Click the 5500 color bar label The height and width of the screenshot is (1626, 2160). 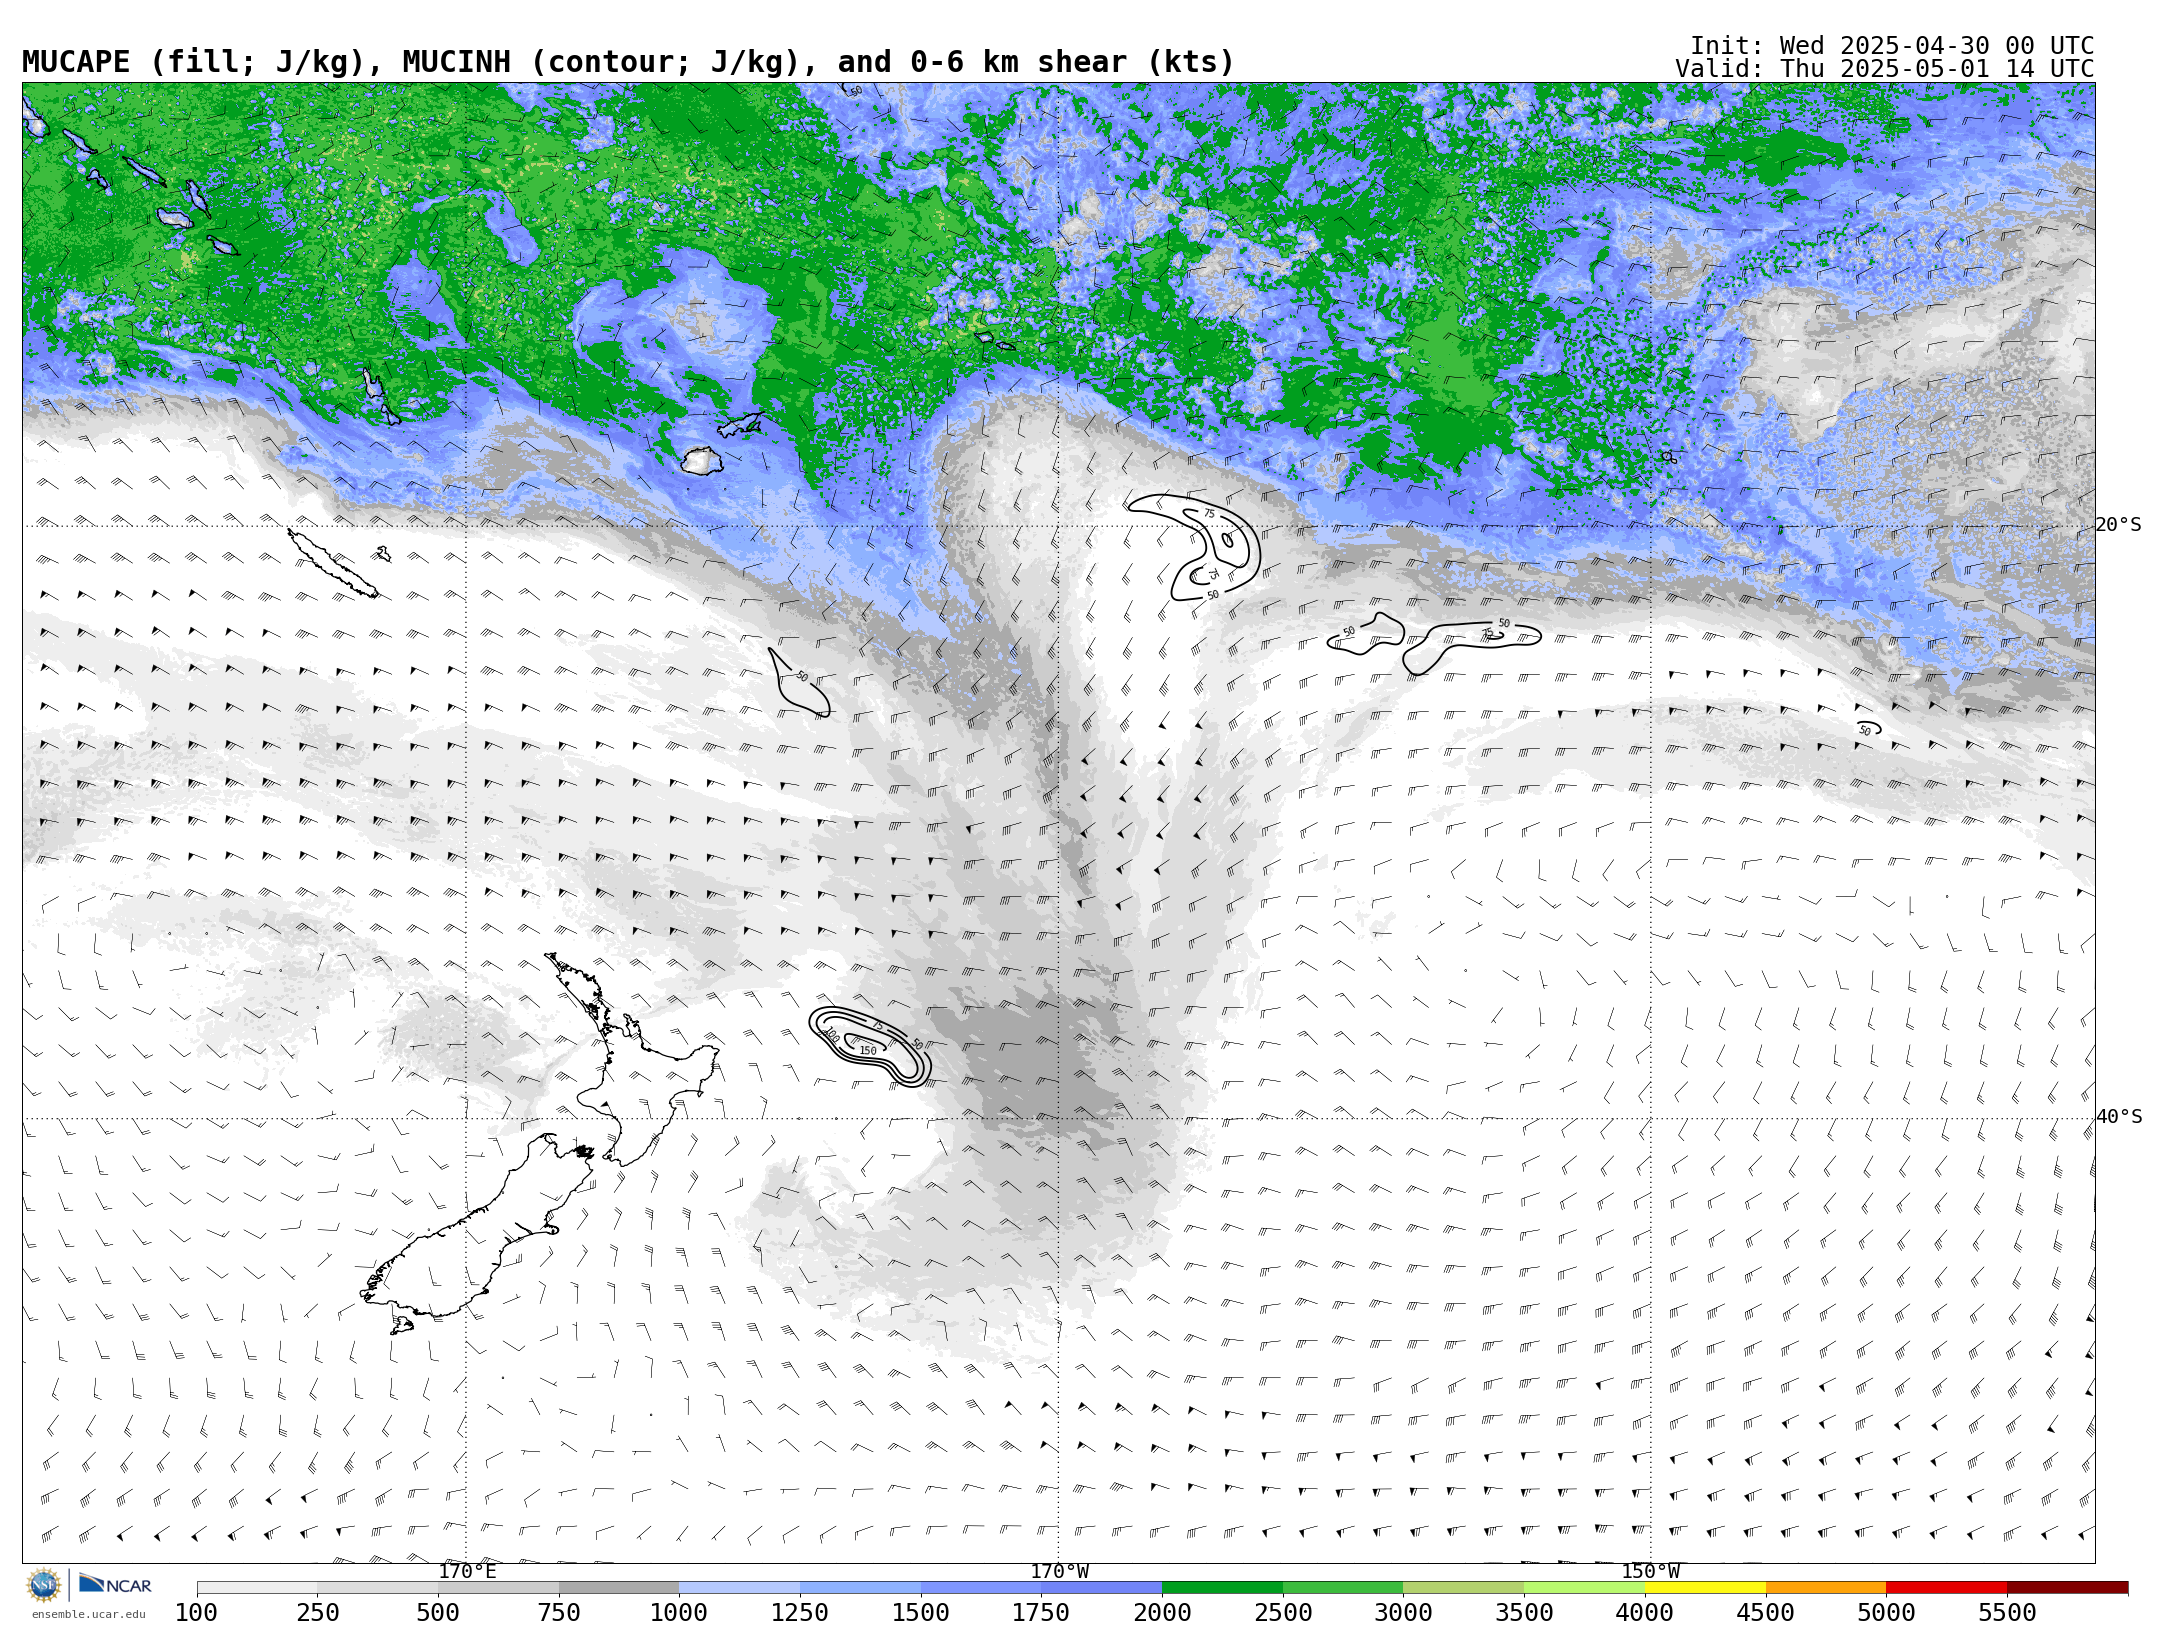tap(2007, 1612)
